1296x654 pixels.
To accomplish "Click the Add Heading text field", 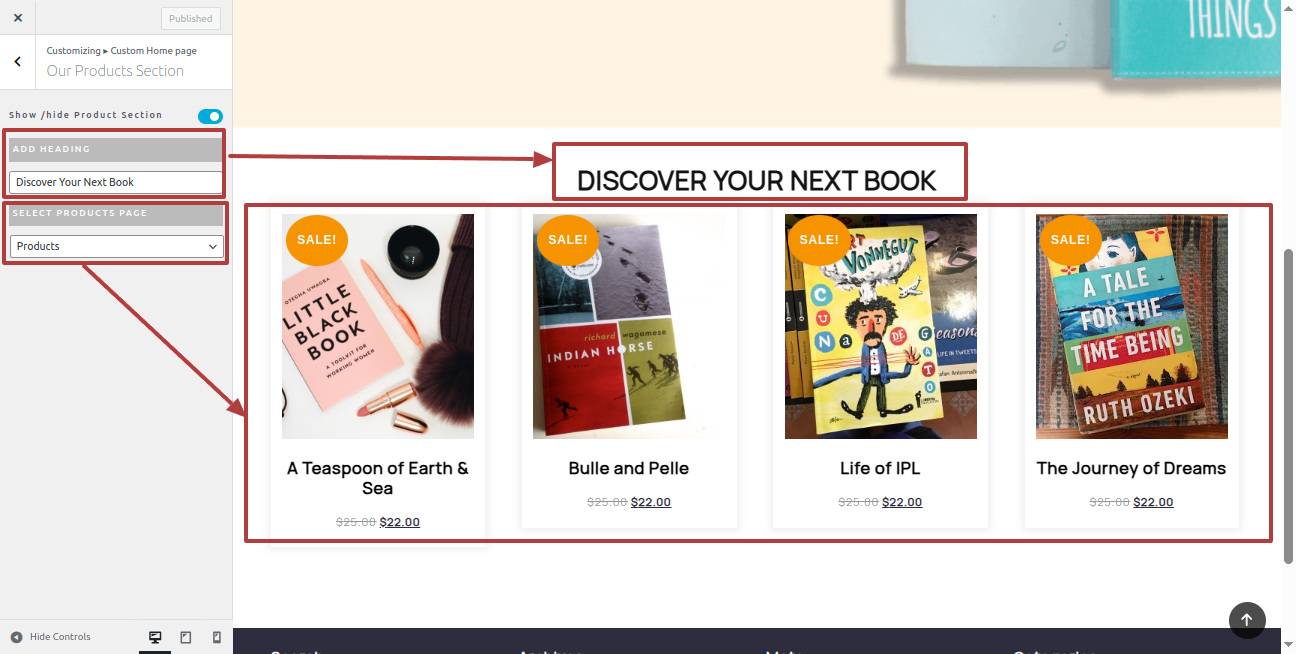I will (116, 182).
